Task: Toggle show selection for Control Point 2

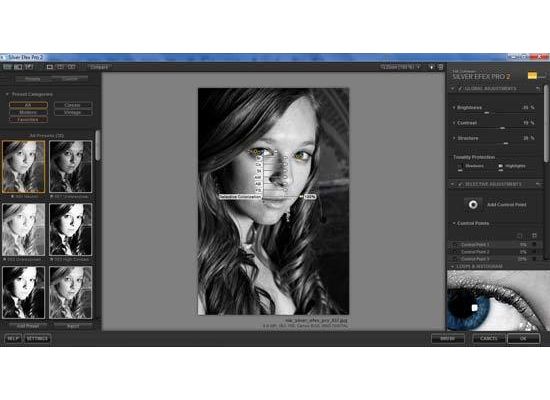Action: click(535, 252)
